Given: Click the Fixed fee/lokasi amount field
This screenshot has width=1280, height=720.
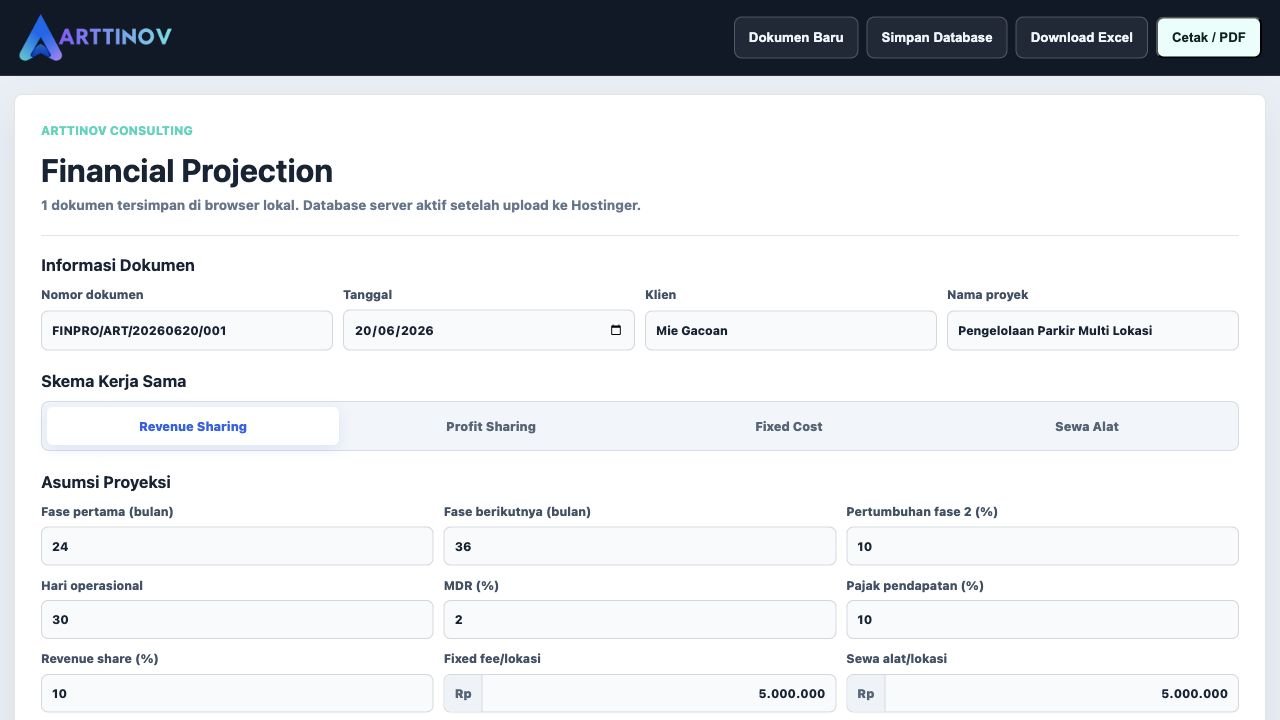Looking at the screenshot, I should (x=659, y=693).
